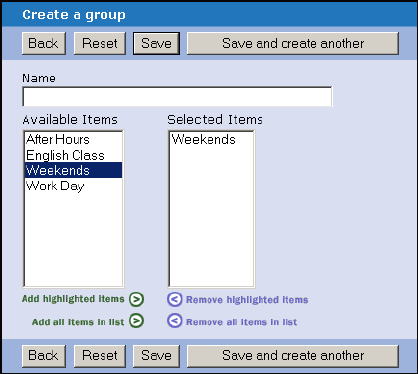The image size is (418, 374).
Task: Click the green Add highlighted items arrow icon
Action: point(137,299)
